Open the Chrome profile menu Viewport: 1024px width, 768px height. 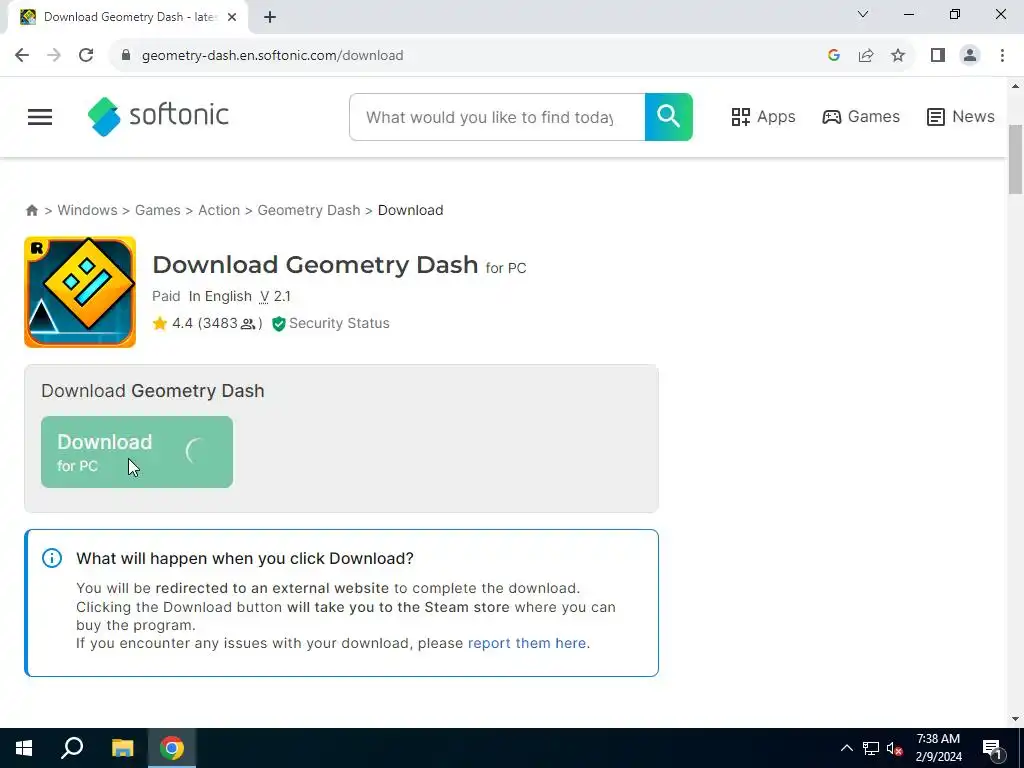(970, 56)
